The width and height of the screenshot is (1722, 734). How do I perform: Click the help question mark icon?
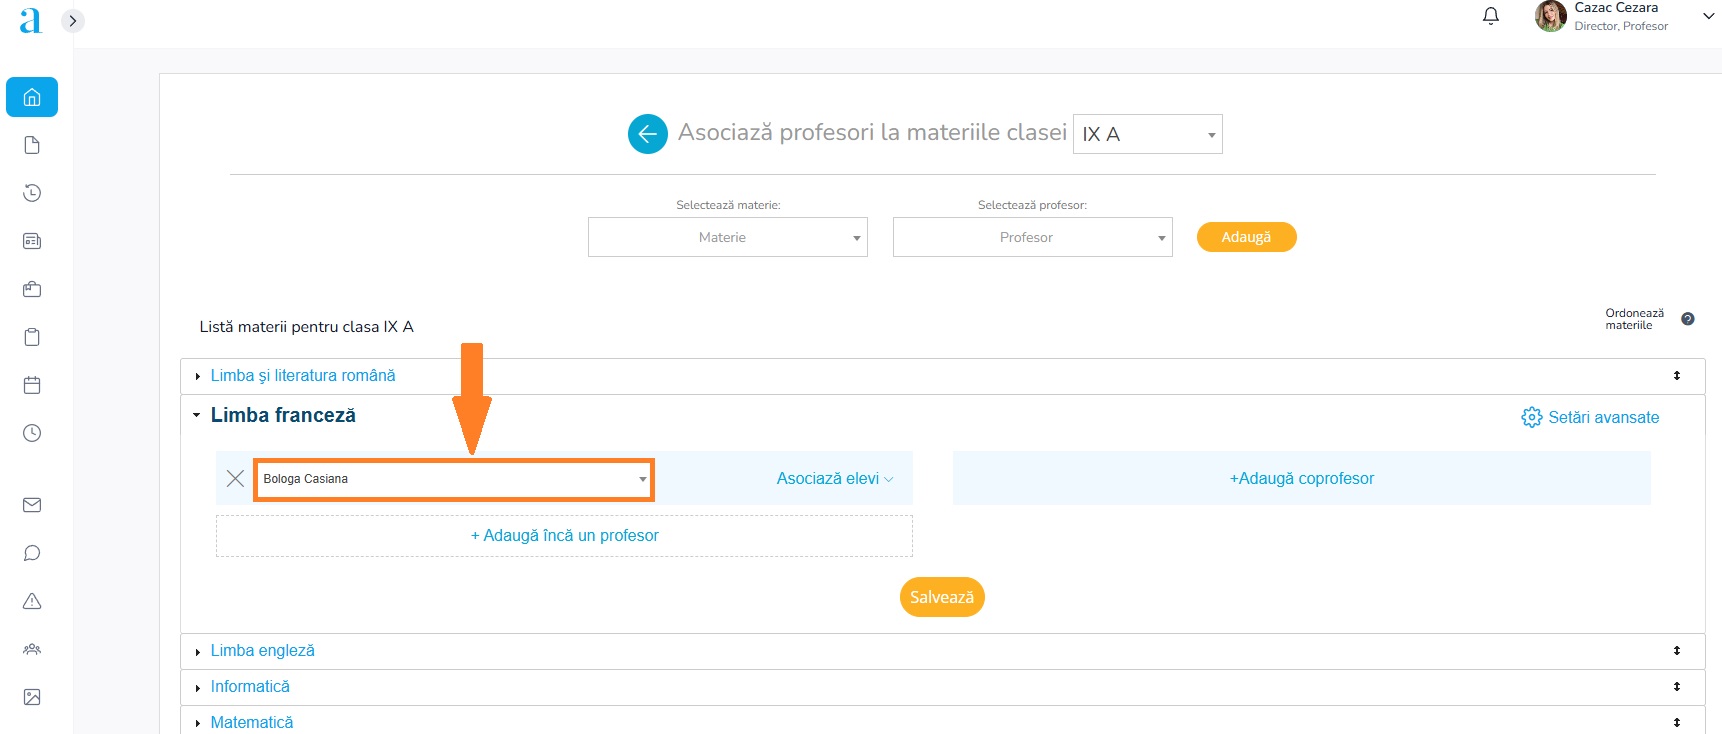(x=1687, y=319)
